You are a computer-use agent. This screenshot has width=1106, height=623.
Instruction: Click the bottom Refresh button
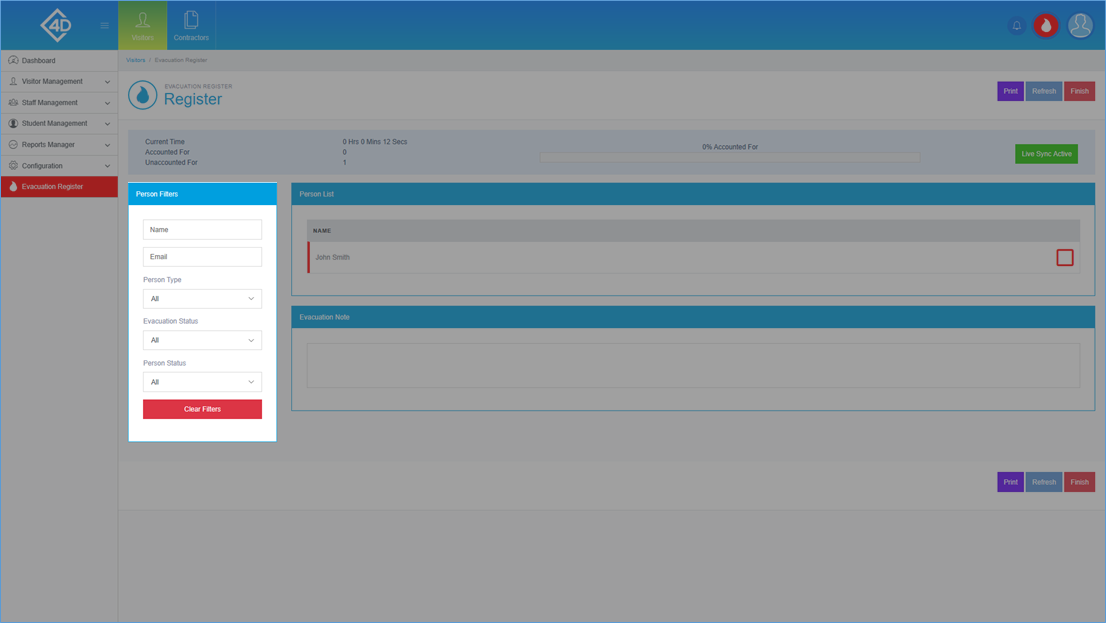tap(1044, 482)
